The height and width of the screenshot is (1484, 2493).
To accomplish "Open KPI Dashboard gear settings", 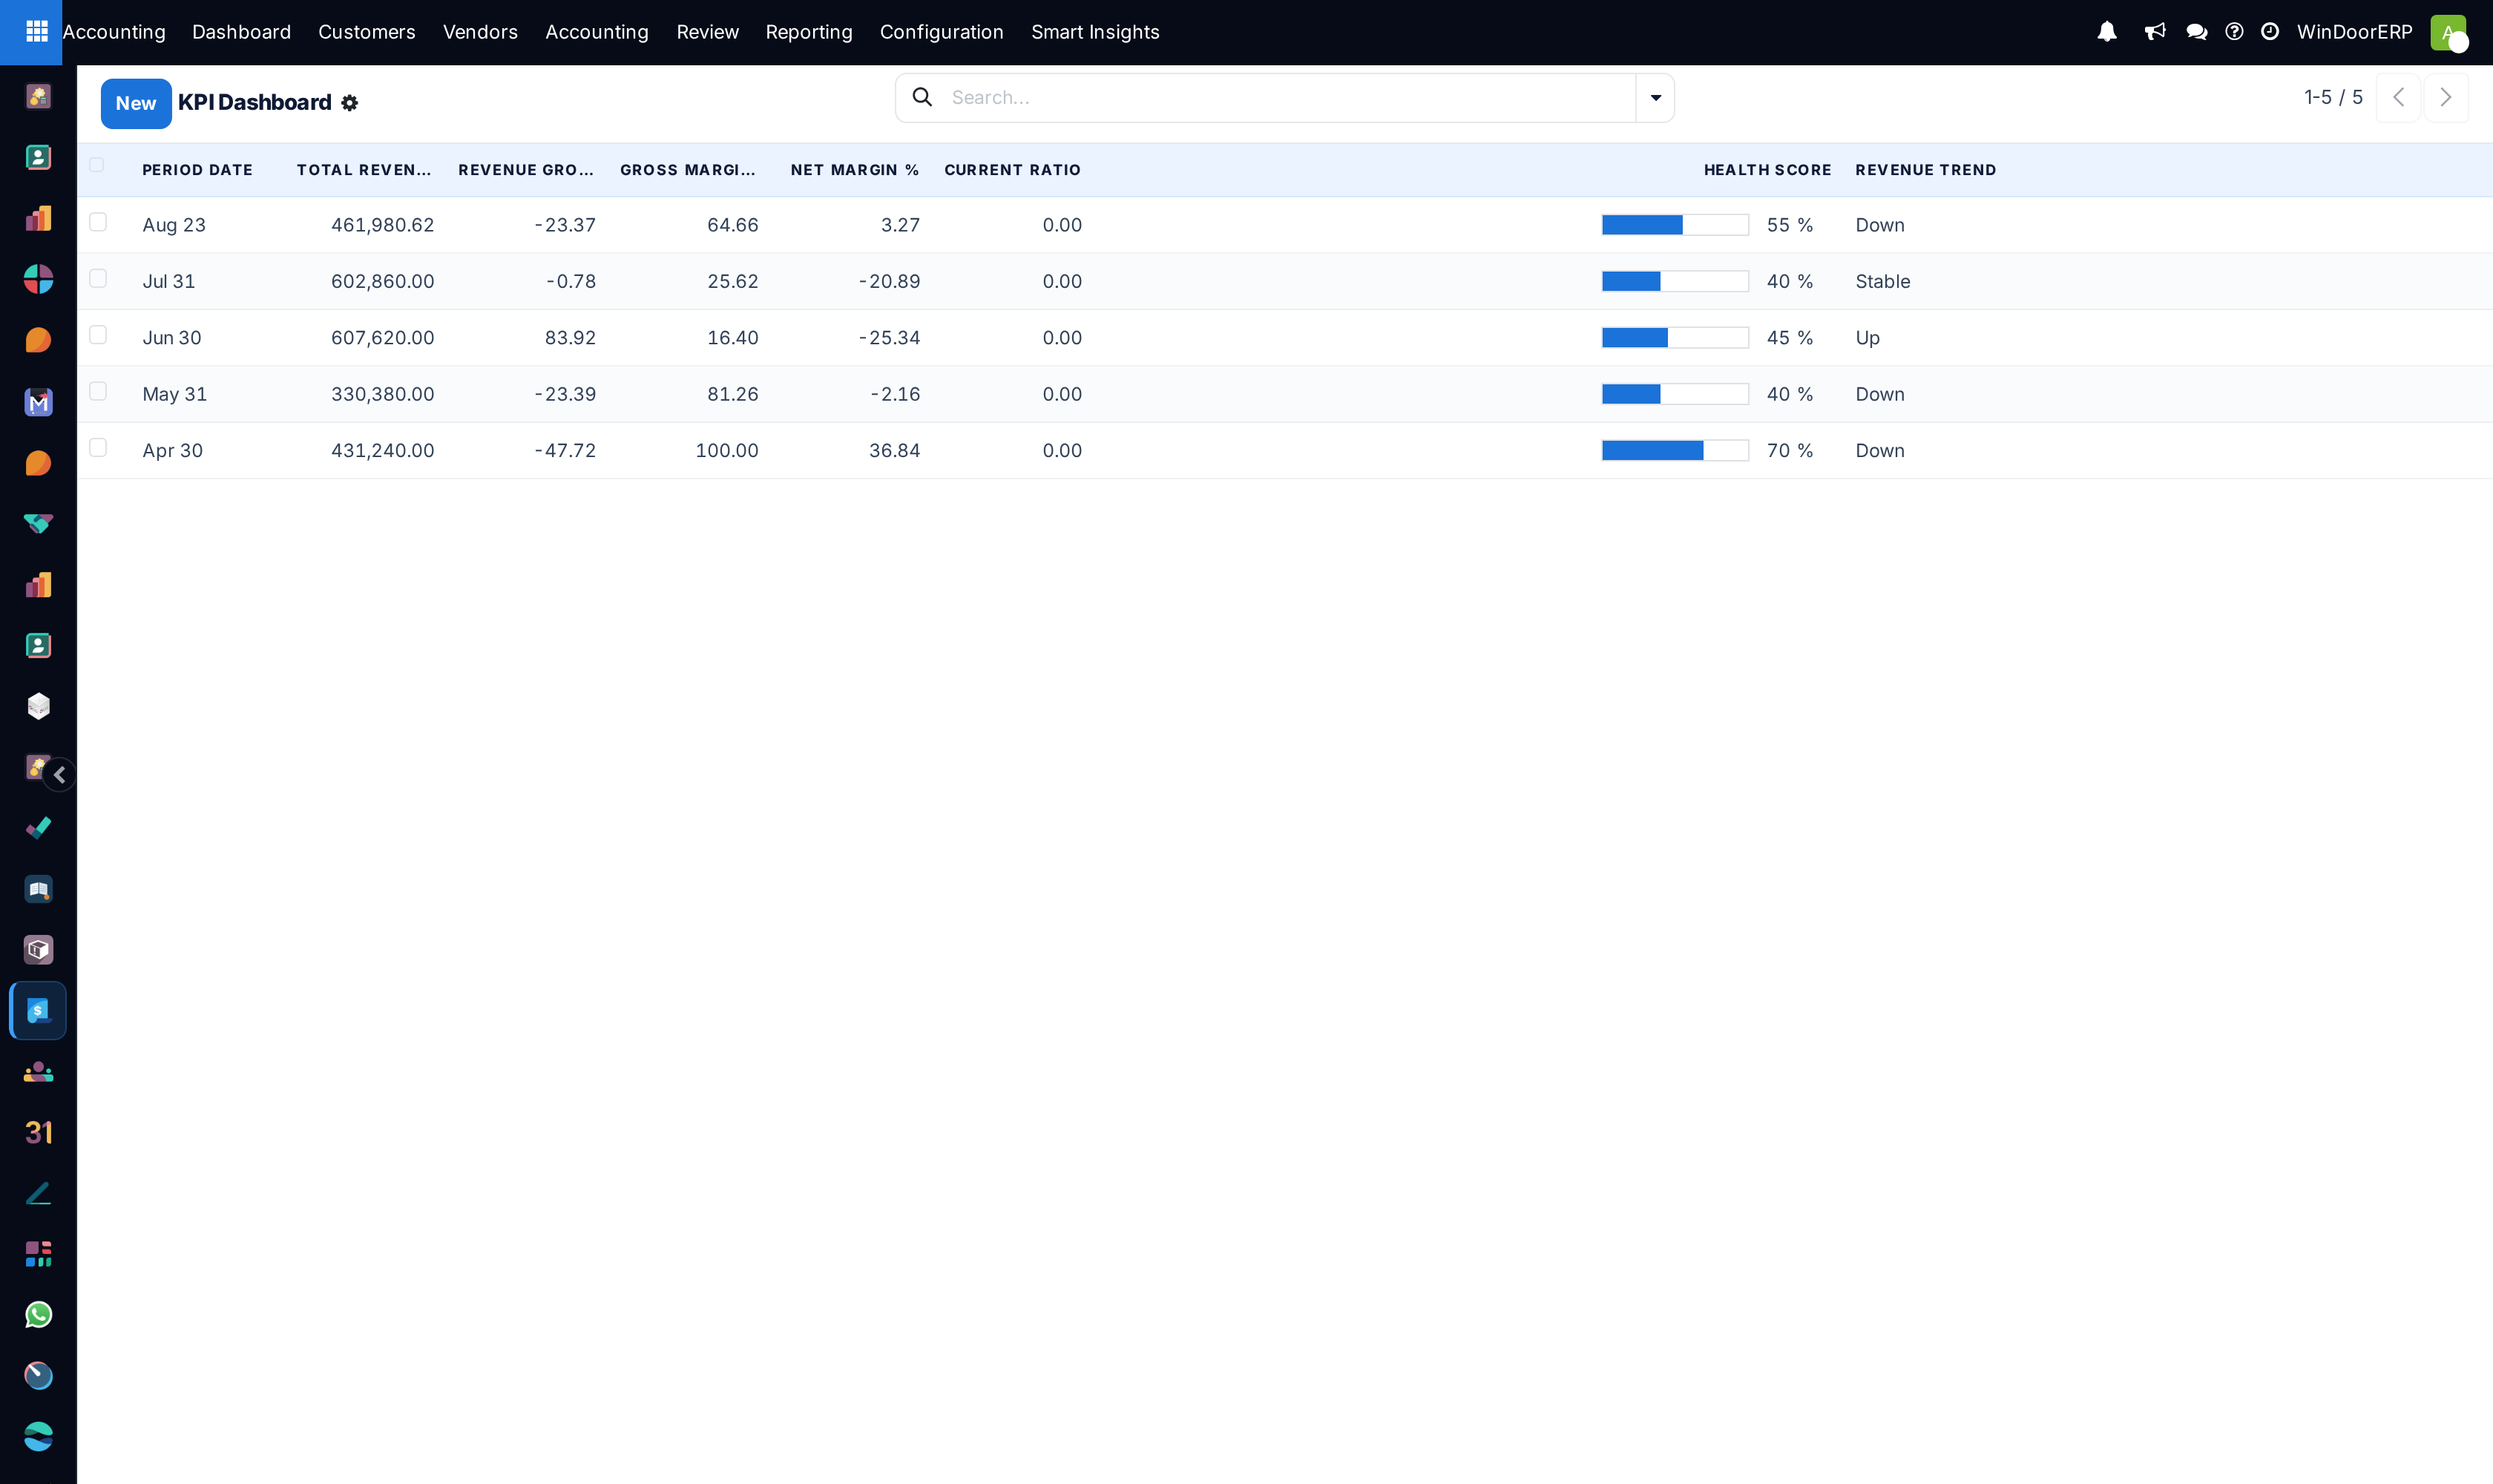I will [349, 103].
